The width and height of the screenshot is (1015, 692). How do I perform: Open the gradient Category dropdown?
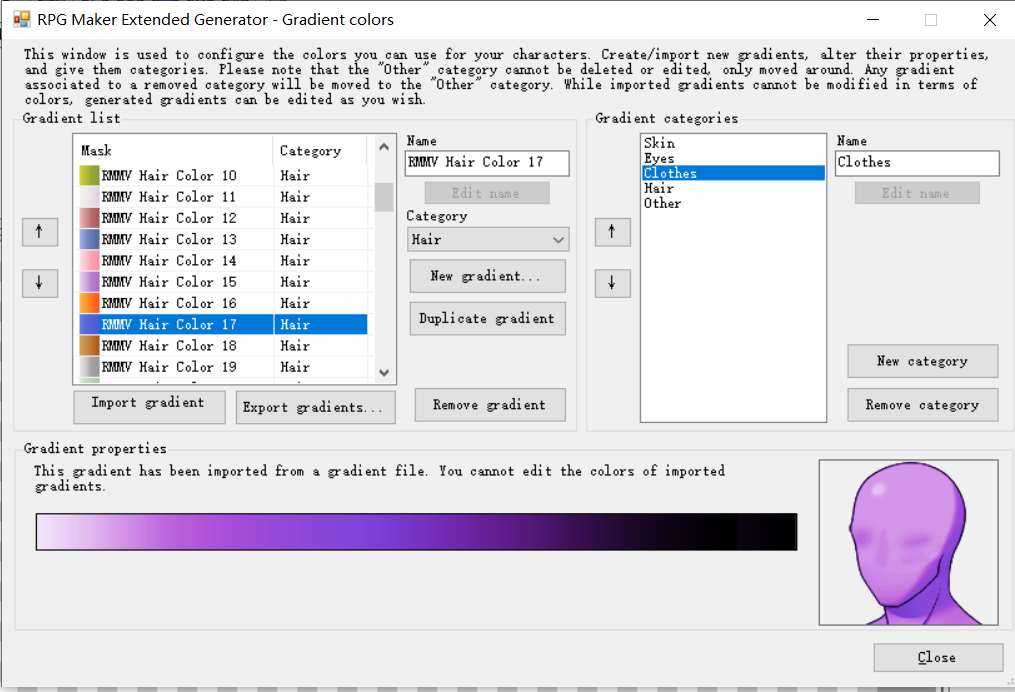tap(488, 240)
